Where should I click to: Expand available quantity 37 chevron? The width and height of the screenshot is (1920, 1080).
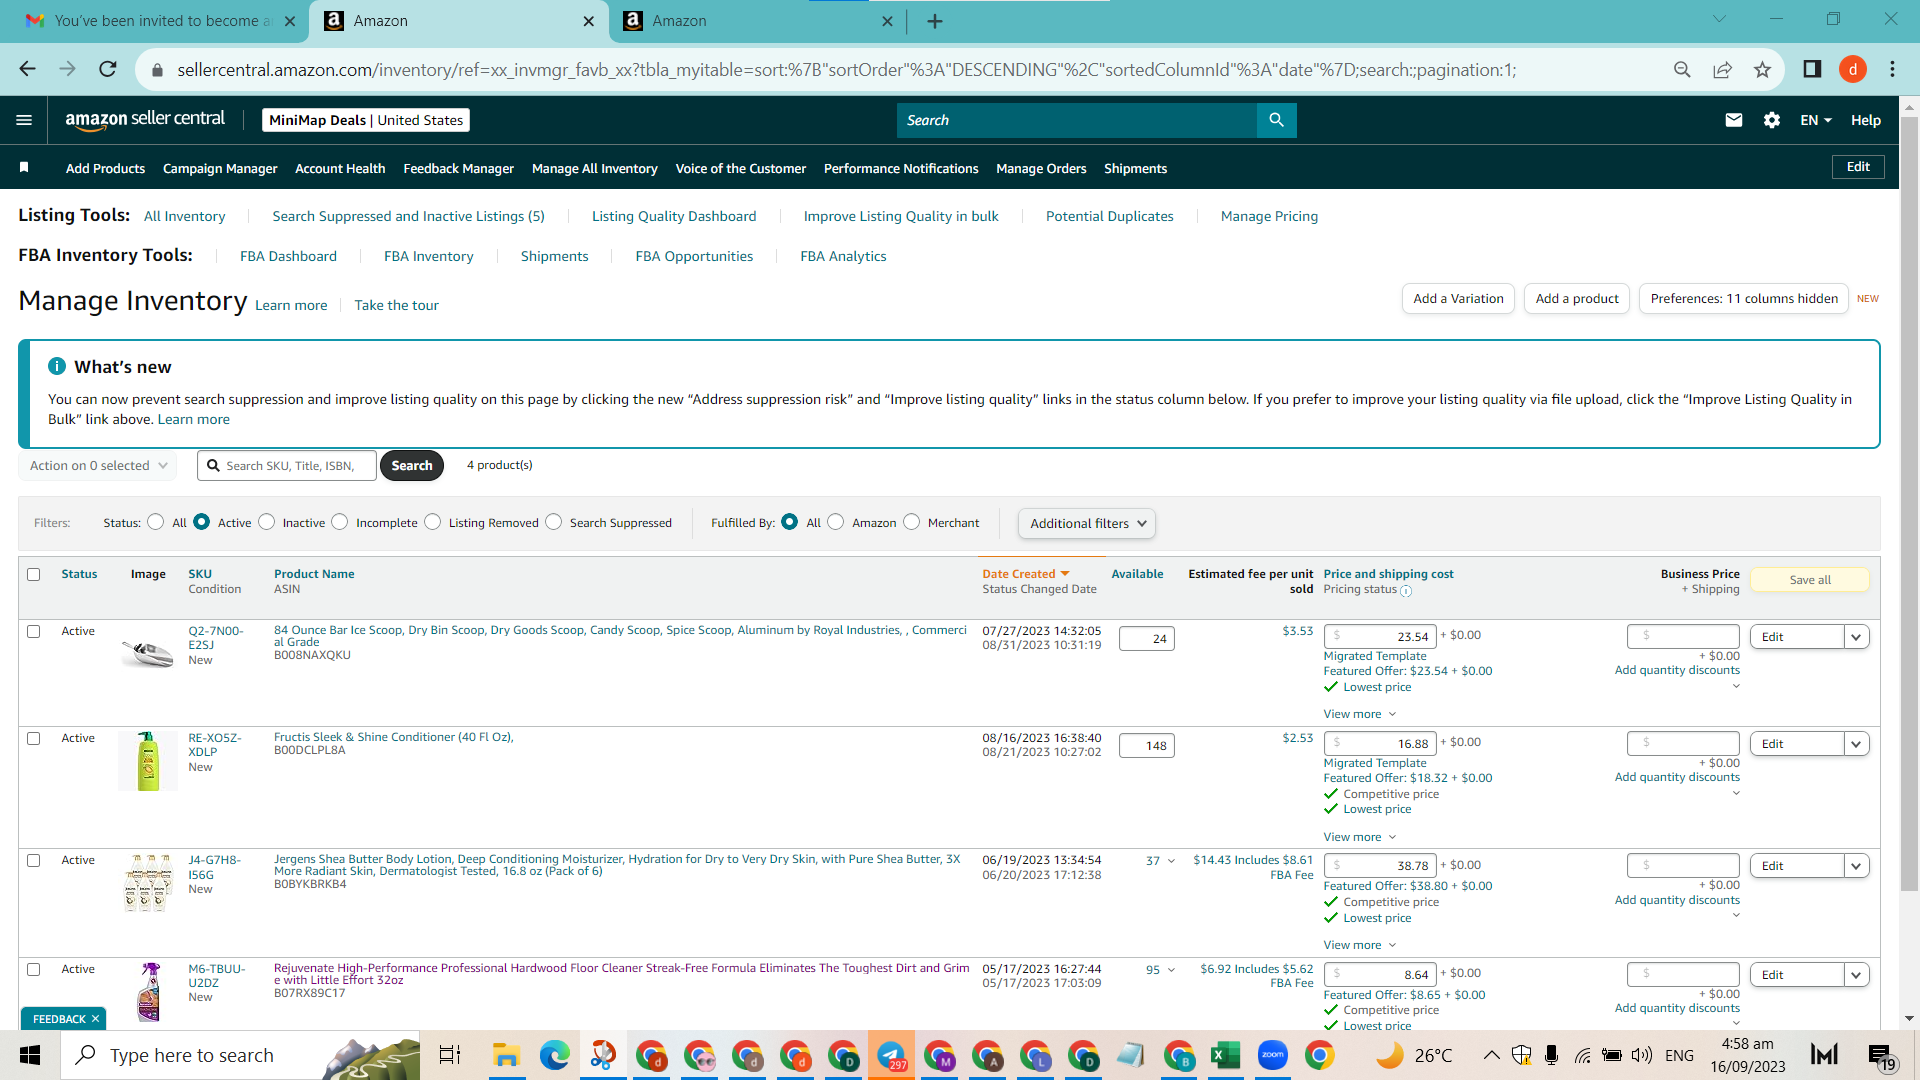click(1171, 861)
